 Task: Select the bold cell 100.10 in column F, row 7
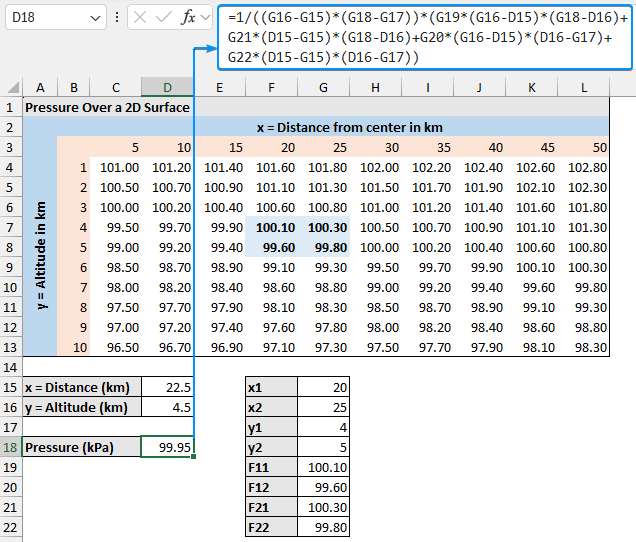point(271,227)
